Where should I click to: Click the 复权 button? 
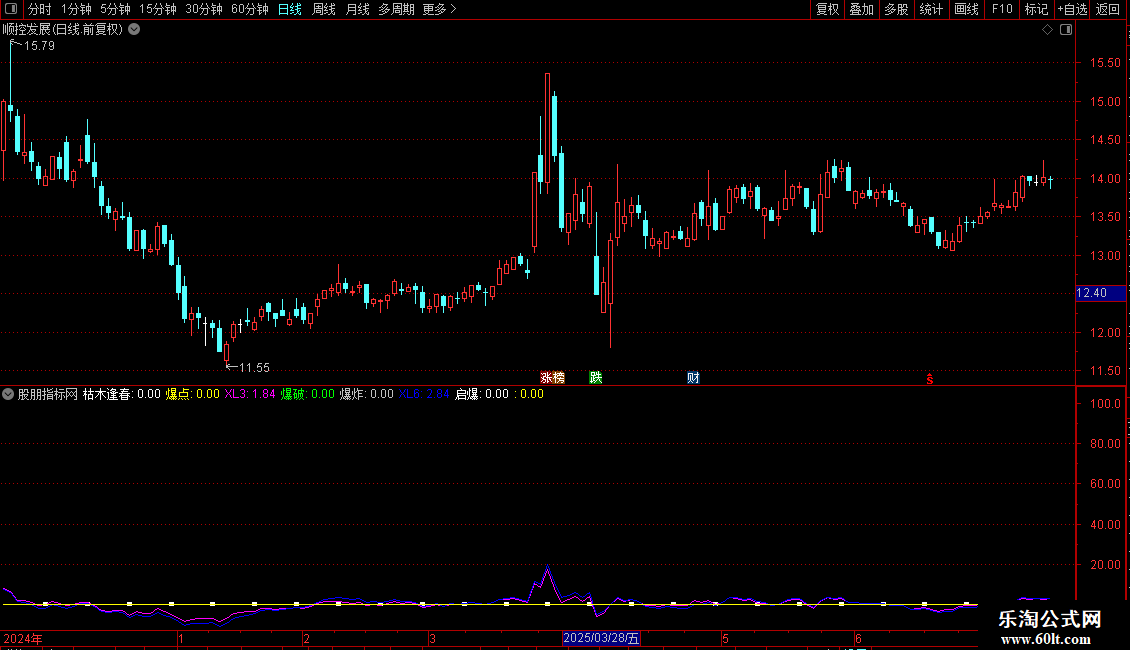click(827, 9)
